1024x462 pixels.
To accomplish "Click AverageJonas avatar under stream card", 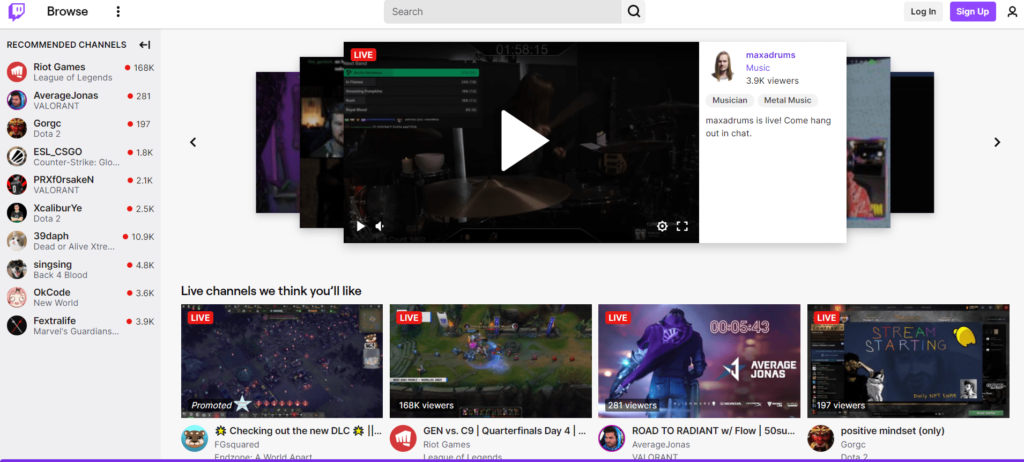I will click(x=612, y=438).
